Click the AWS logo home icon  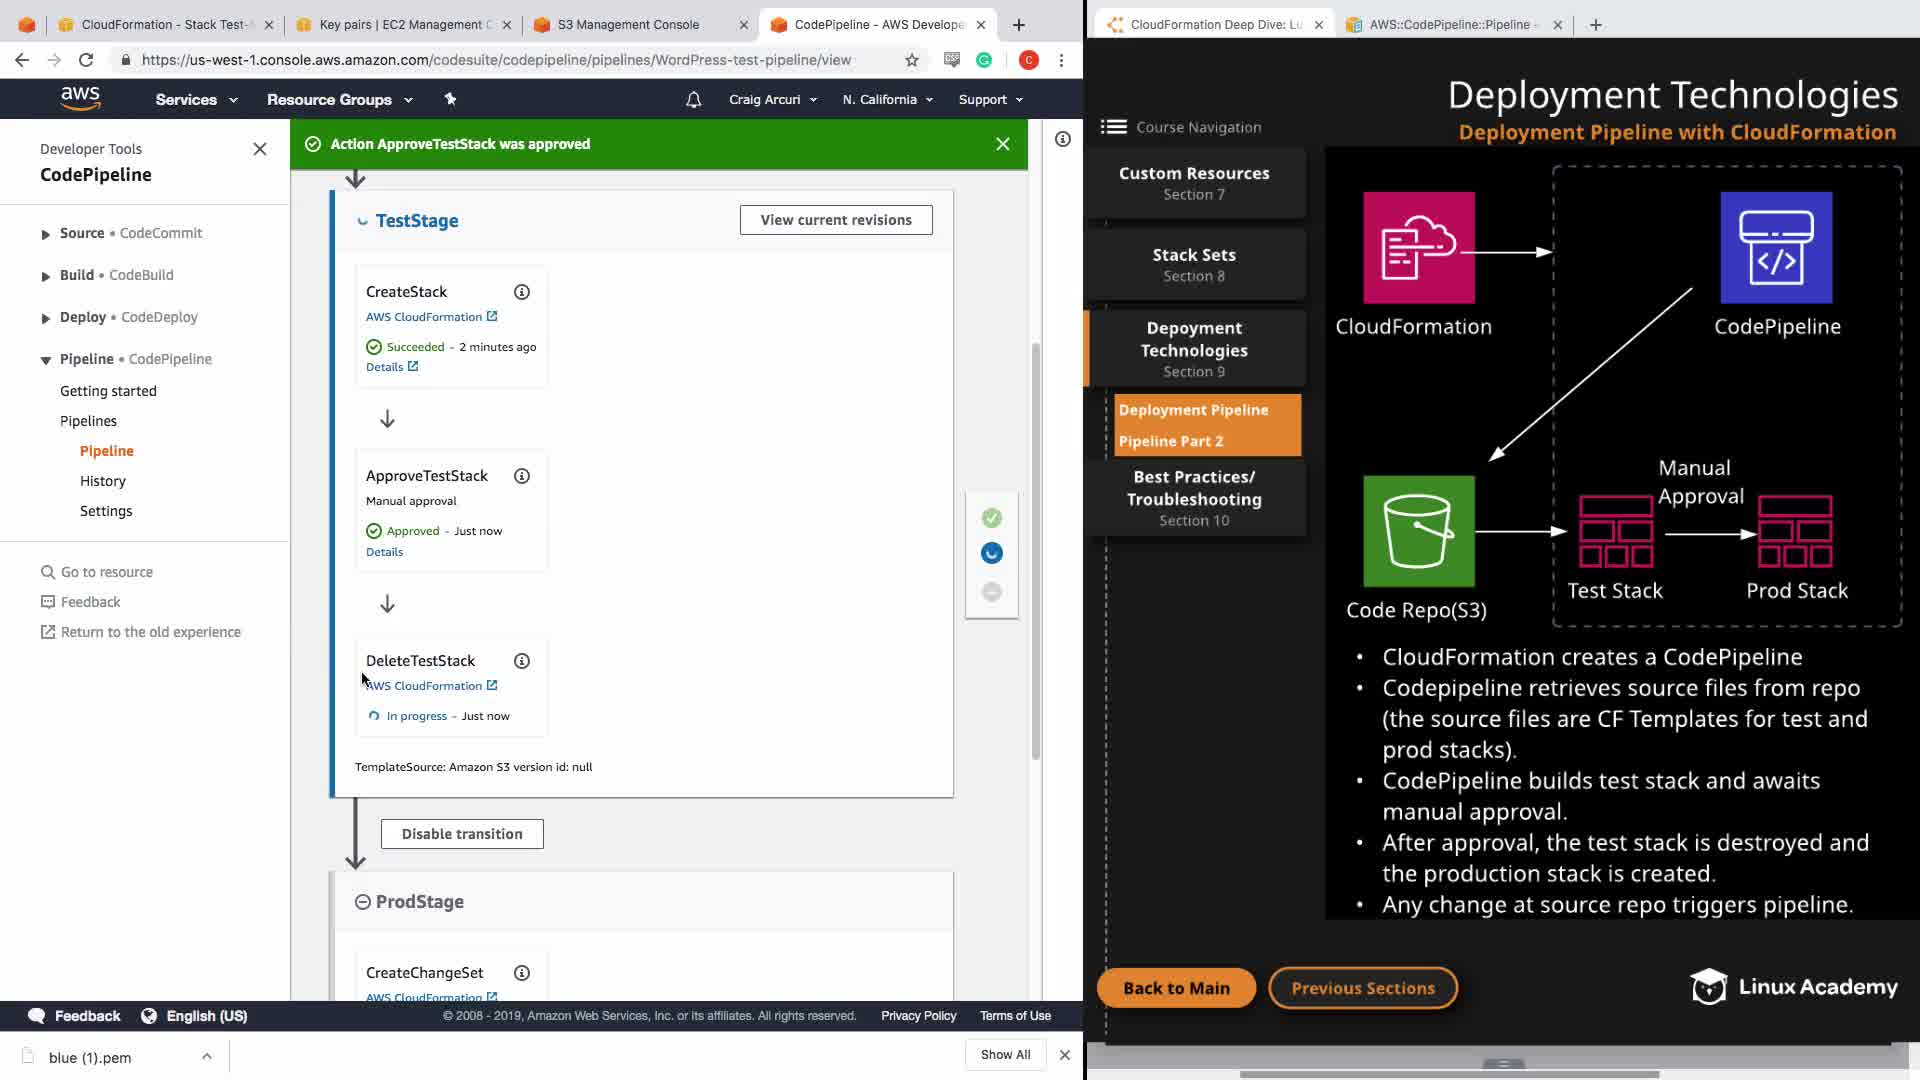(80, 98)
